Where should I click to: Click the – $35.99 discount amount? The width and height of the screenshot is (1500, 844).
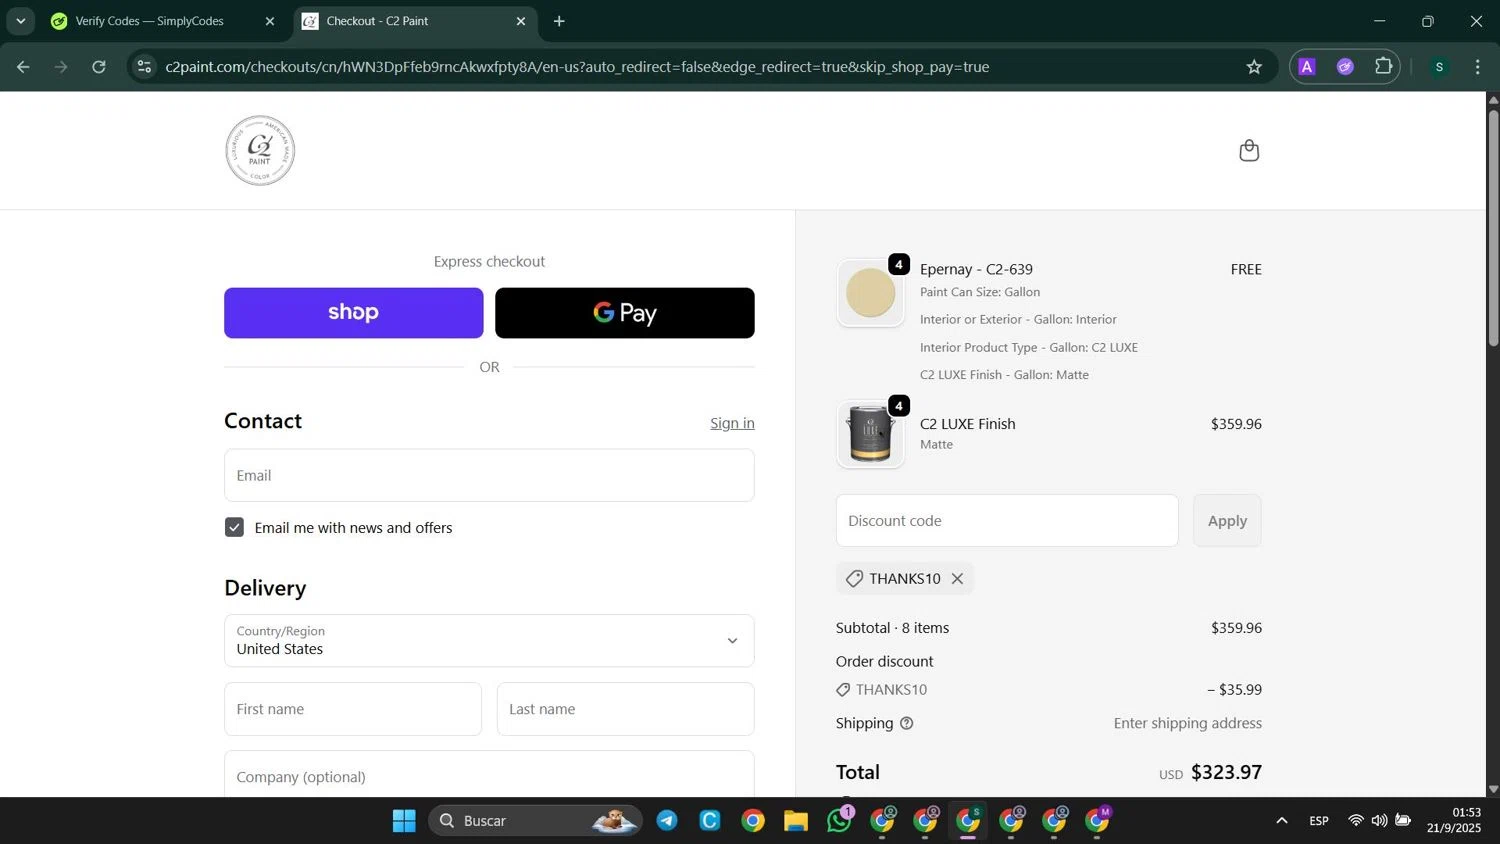click(x=1234, y=690)
